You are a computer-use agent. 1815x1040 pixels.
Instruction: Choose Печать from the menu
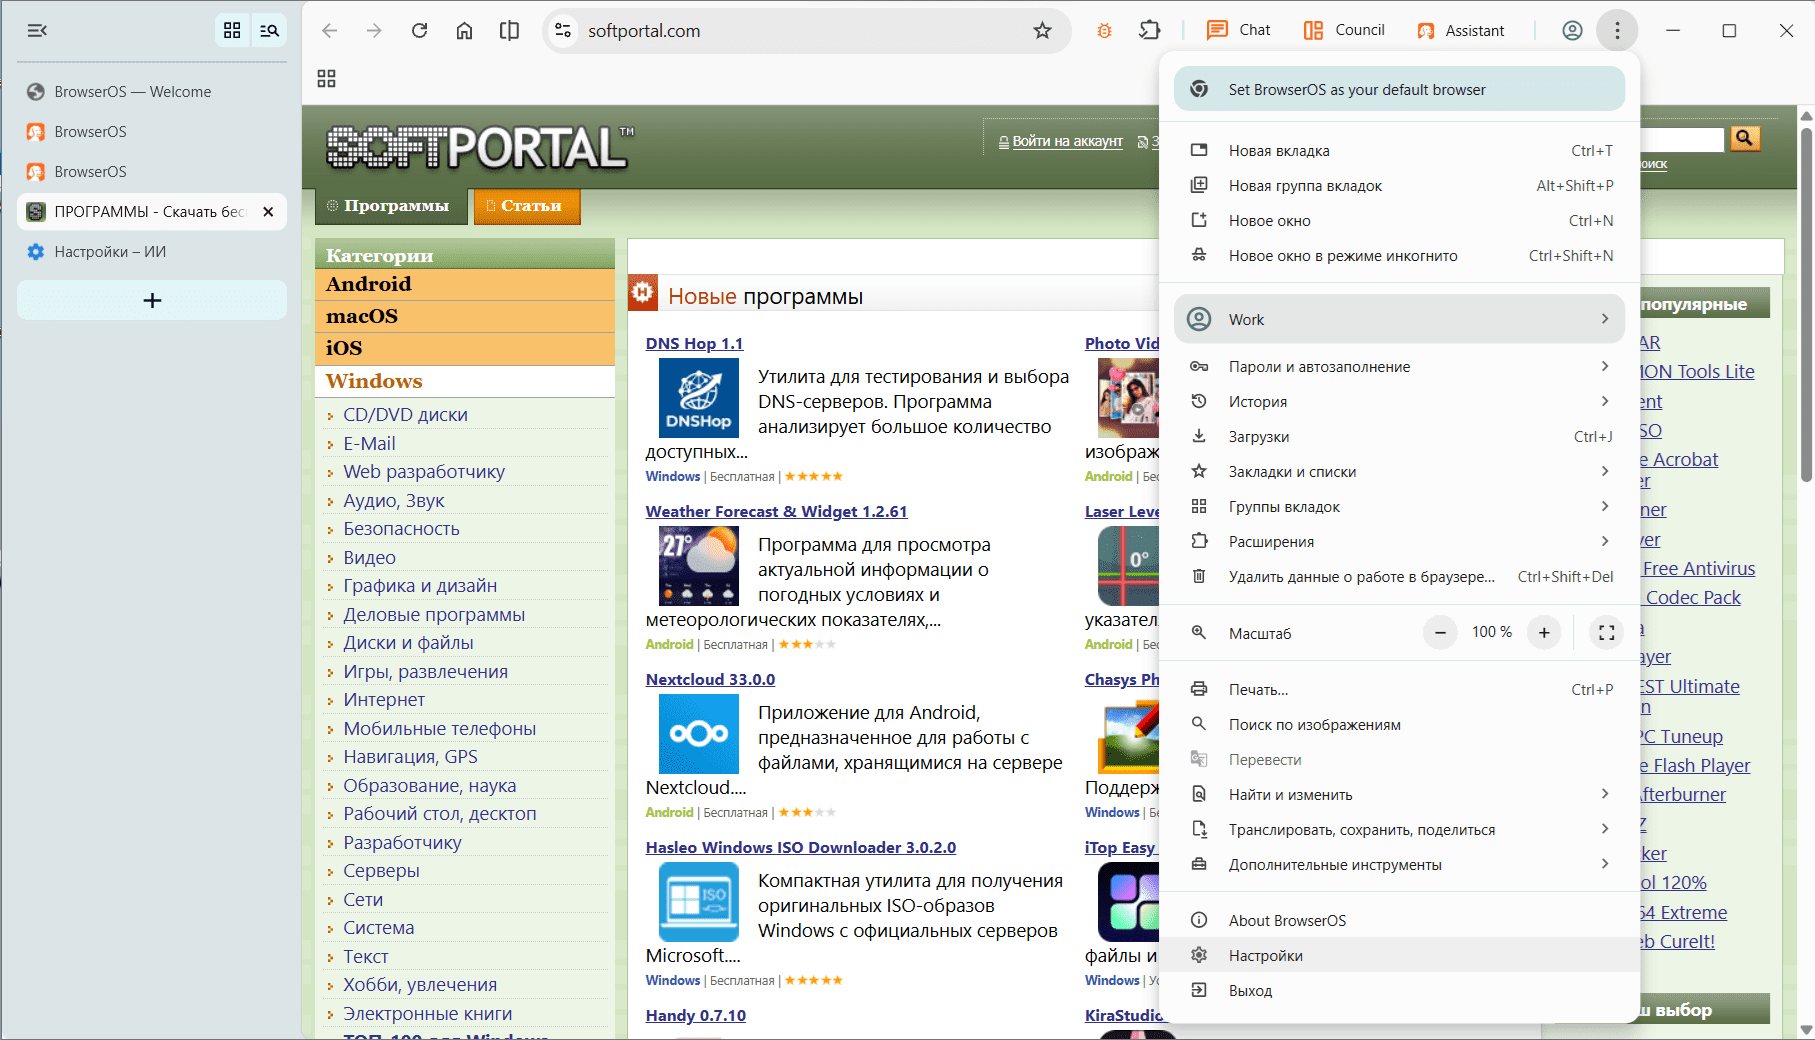(x=1399, y=690)
